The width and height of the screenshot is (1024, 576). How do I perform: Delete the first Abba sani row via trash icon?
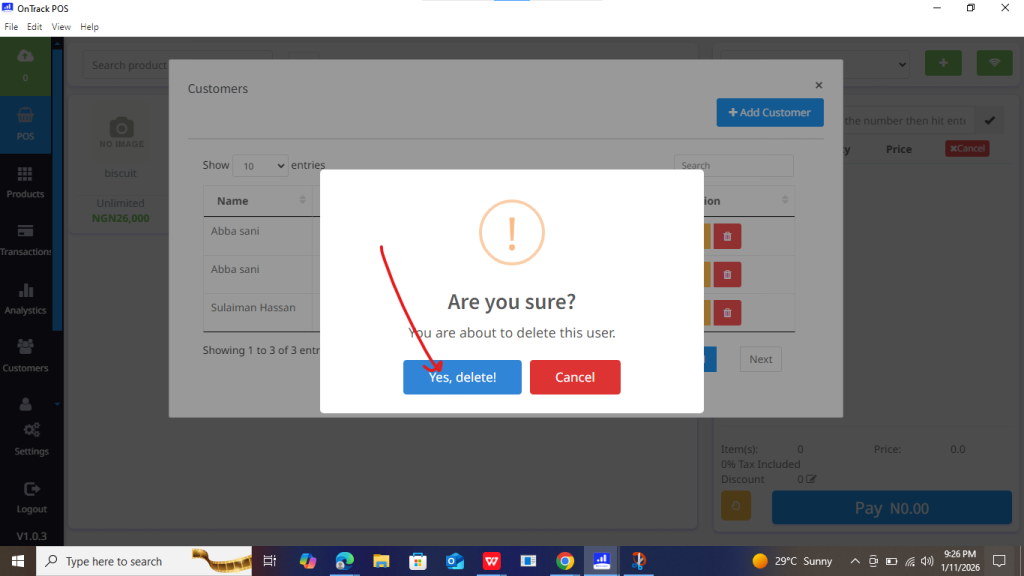click(x=727, y=236)
